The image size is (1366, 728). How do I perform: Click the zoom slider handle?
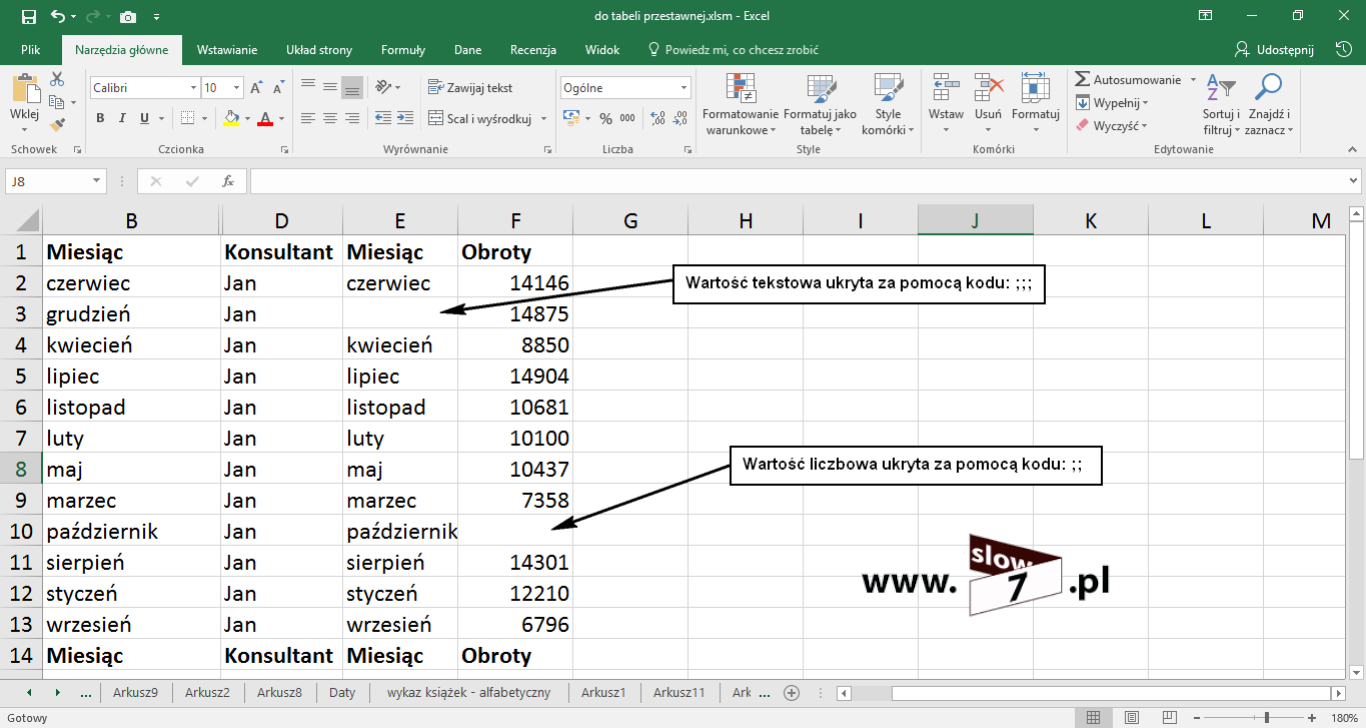(1267, 717)
